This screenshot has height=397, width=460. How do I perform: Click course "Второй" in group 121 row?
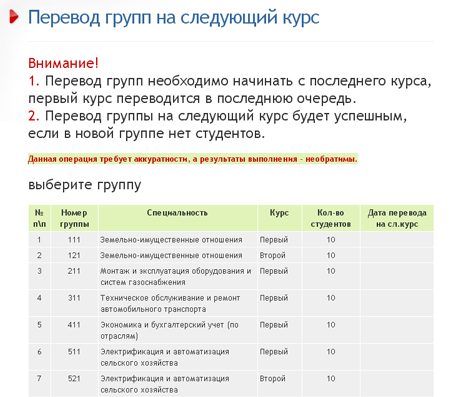point(272,256)
